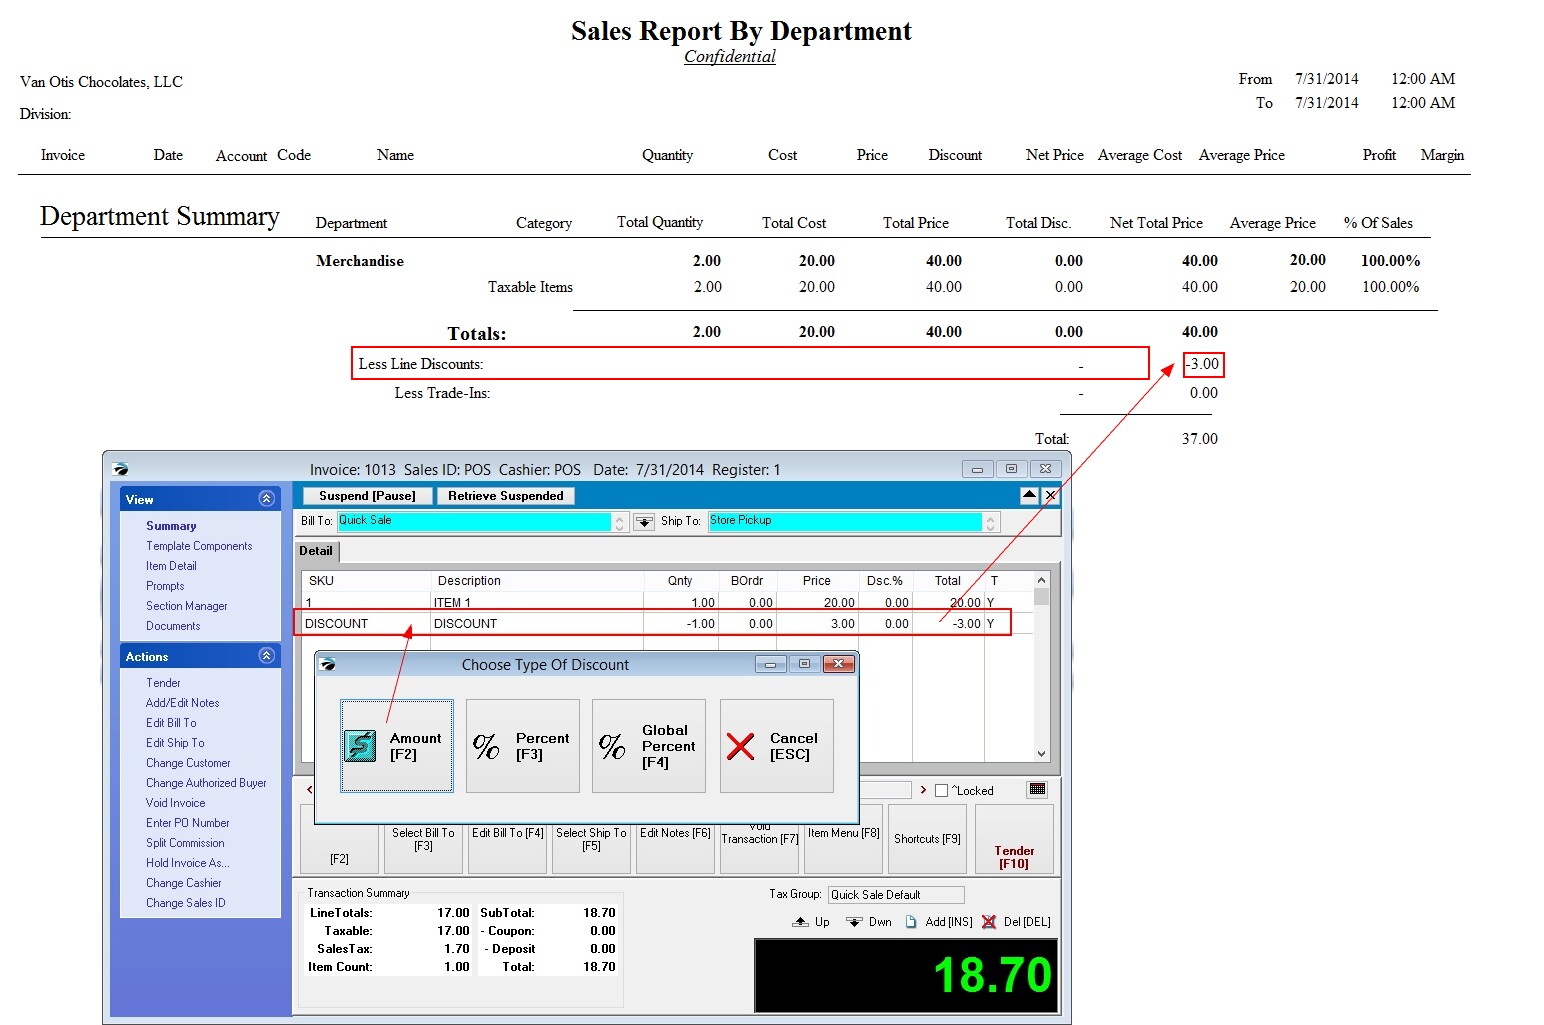Click the dollar sign icon on Amount button
Image resolution: width=1544 pixels, height=1025 pixels.
point(360,746)
